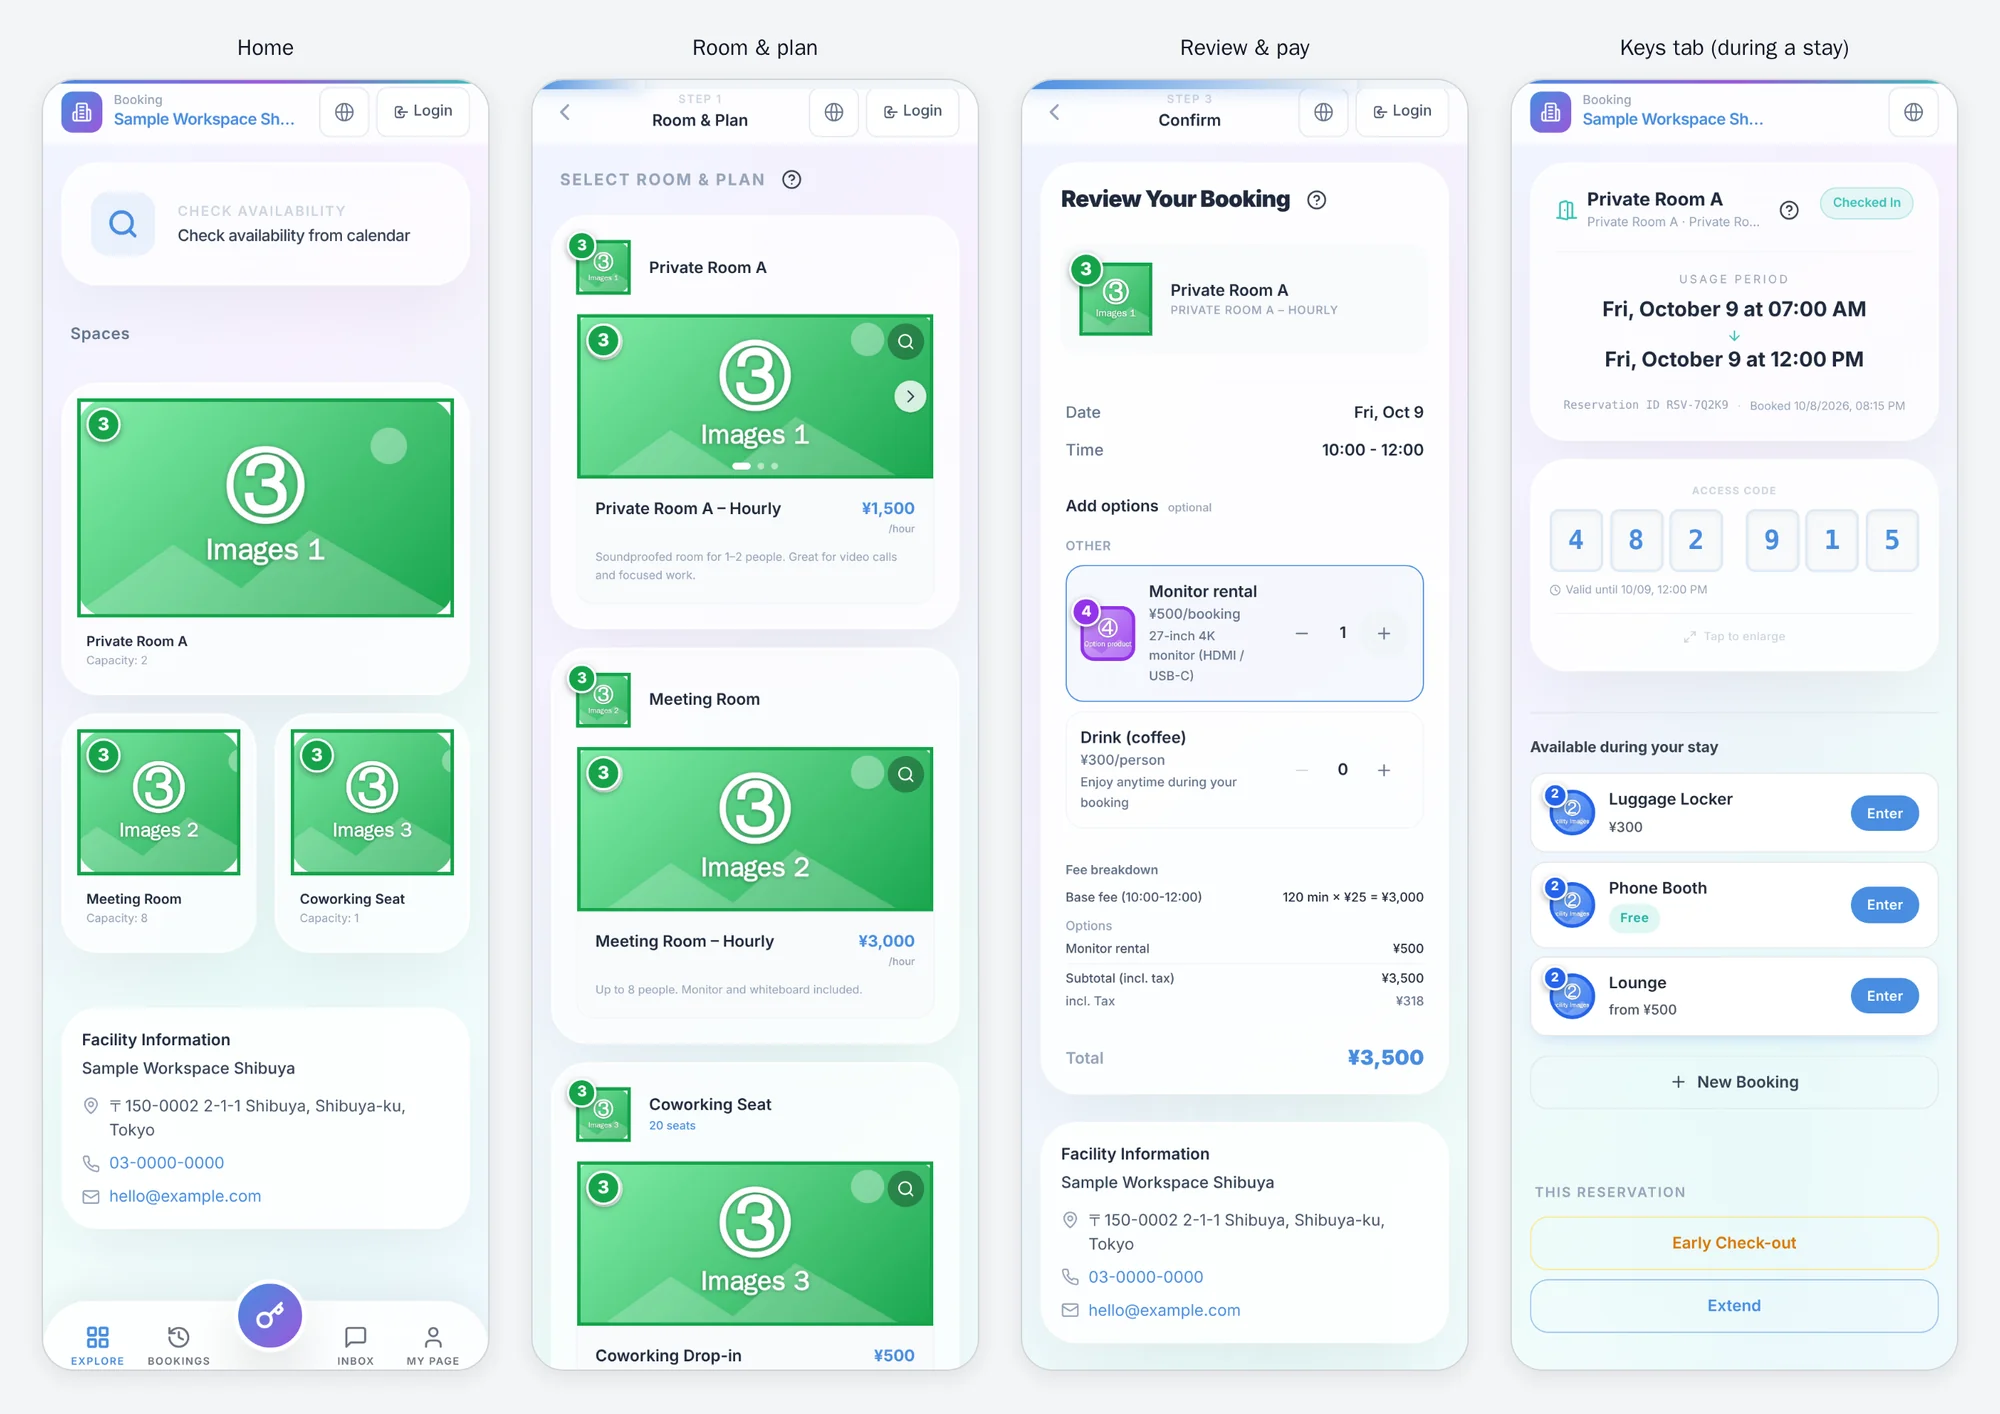This screenshot has width=2000, height=1414.
Task: Decrease Drink (coffee) quantity
Action: click(1302, 770)
